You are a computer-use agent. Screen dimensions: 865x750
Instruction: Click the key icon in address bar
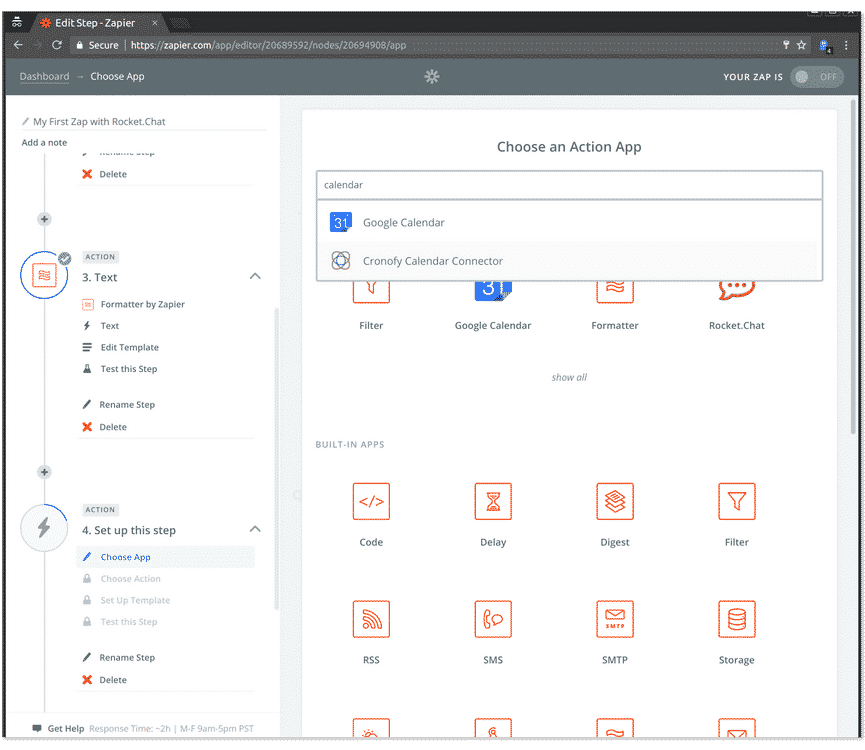786,45
